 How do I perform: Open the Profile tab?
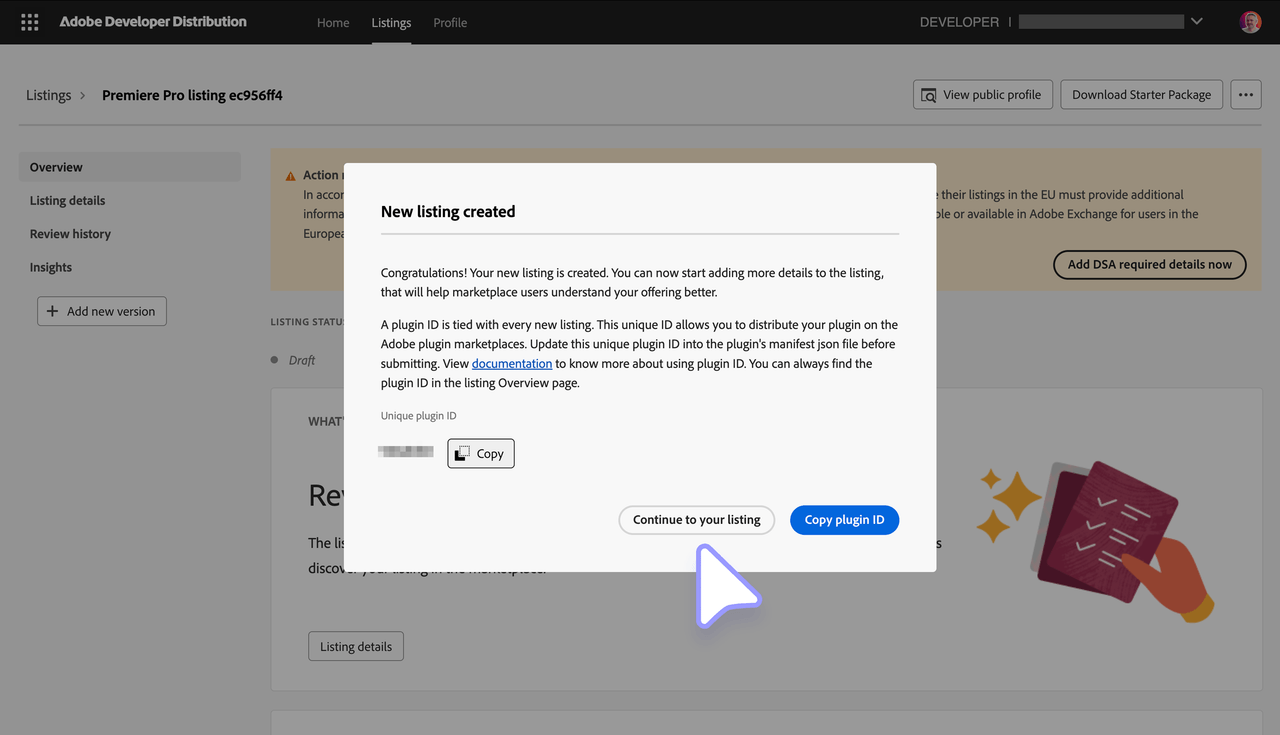point(450,22)
